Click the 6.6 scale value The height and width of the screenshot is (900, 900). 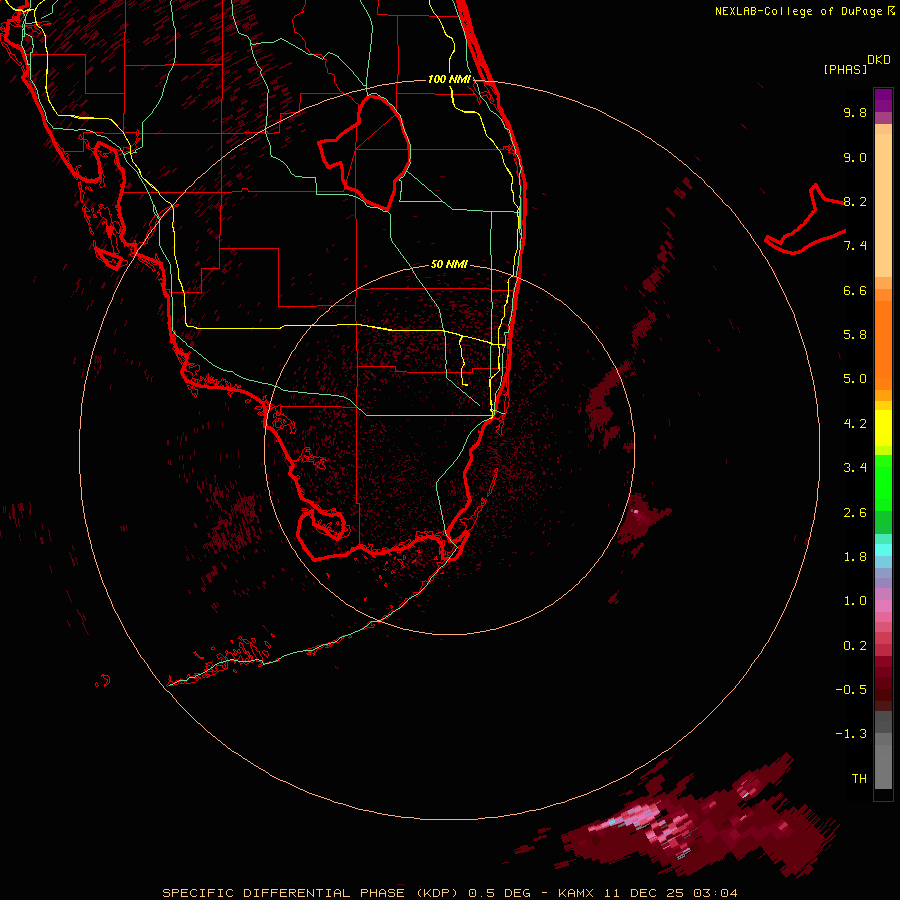pyautogui.click(x=855, y=290)
